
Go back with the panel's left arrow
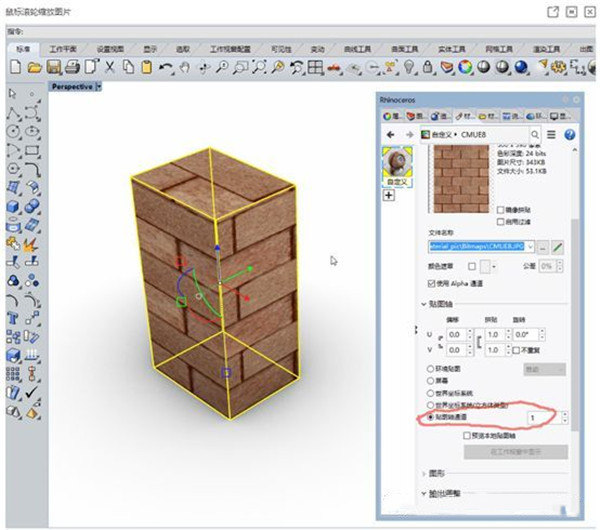pyautogui.click(x=390, y=135)
